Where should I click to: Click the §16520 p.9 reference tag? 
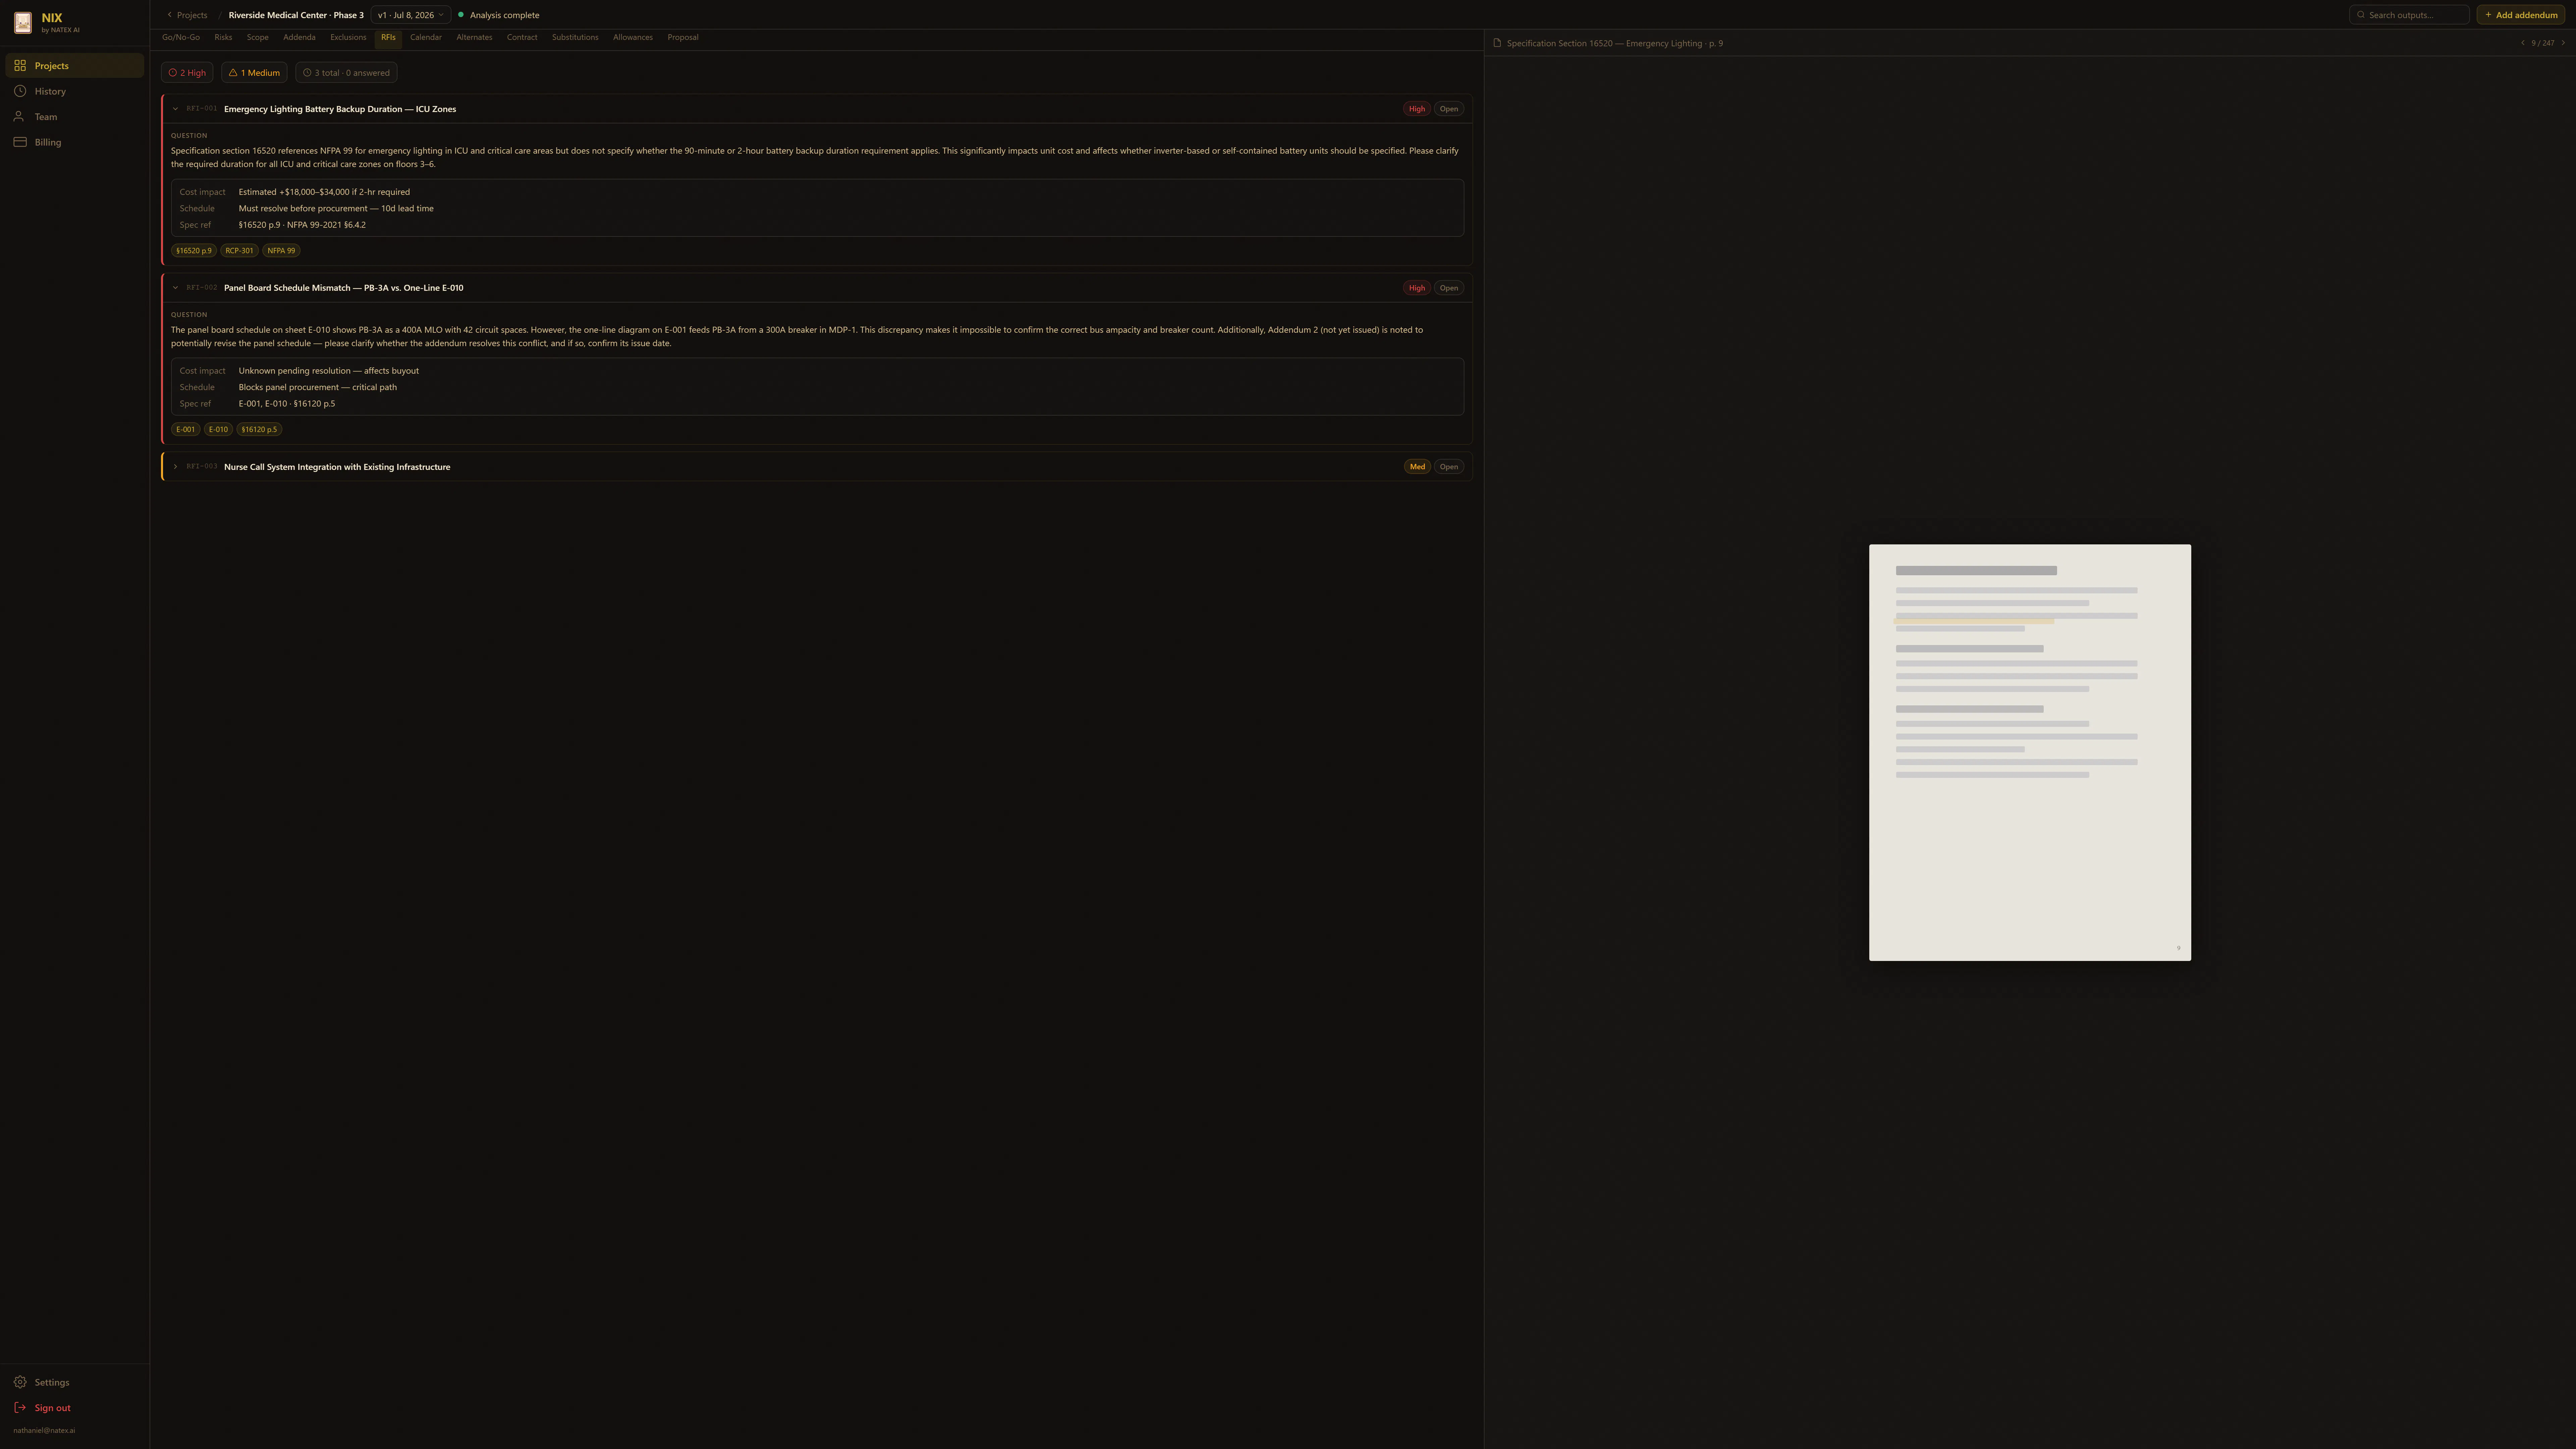click(x=194, y=251)
